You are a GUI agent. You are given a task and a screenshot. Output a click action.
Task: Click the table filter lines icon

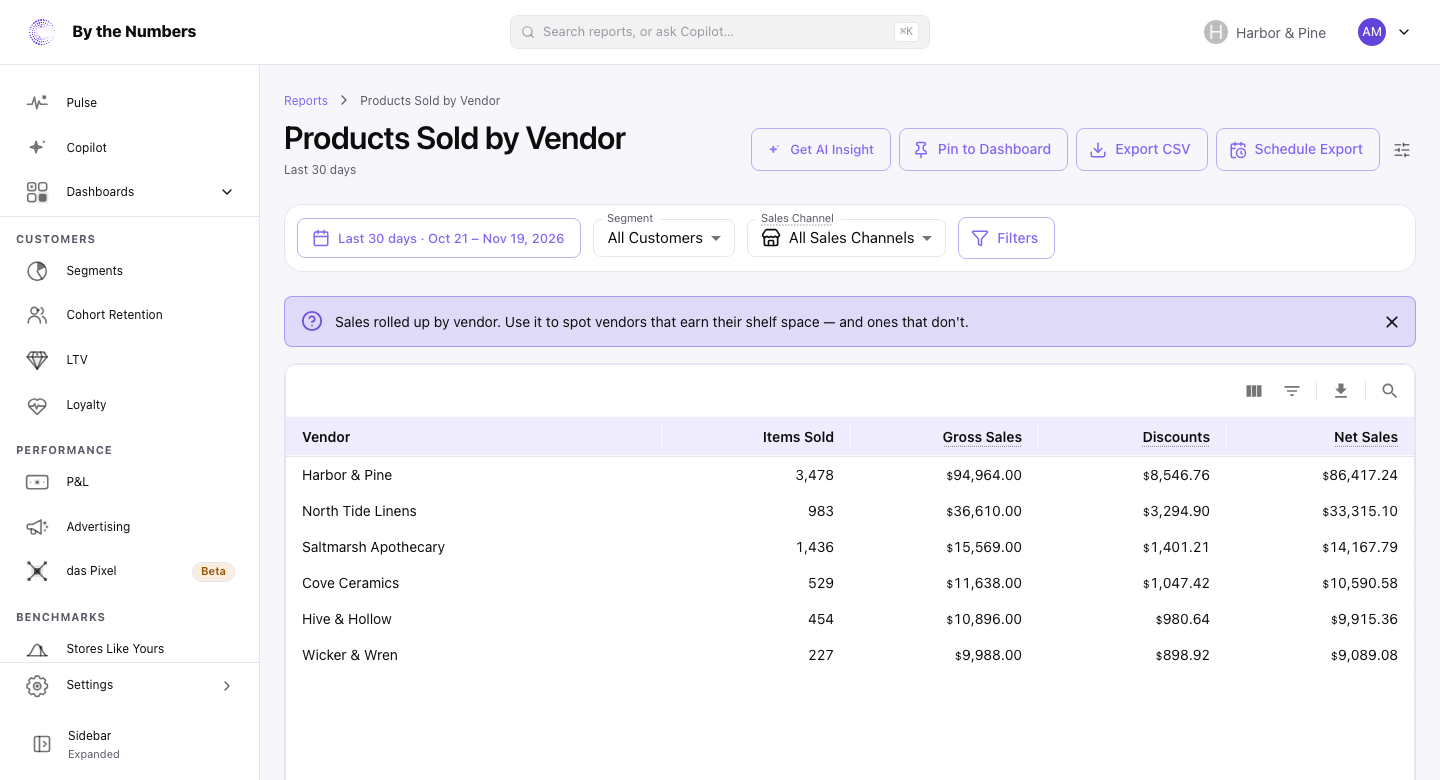click(1292, 391)
